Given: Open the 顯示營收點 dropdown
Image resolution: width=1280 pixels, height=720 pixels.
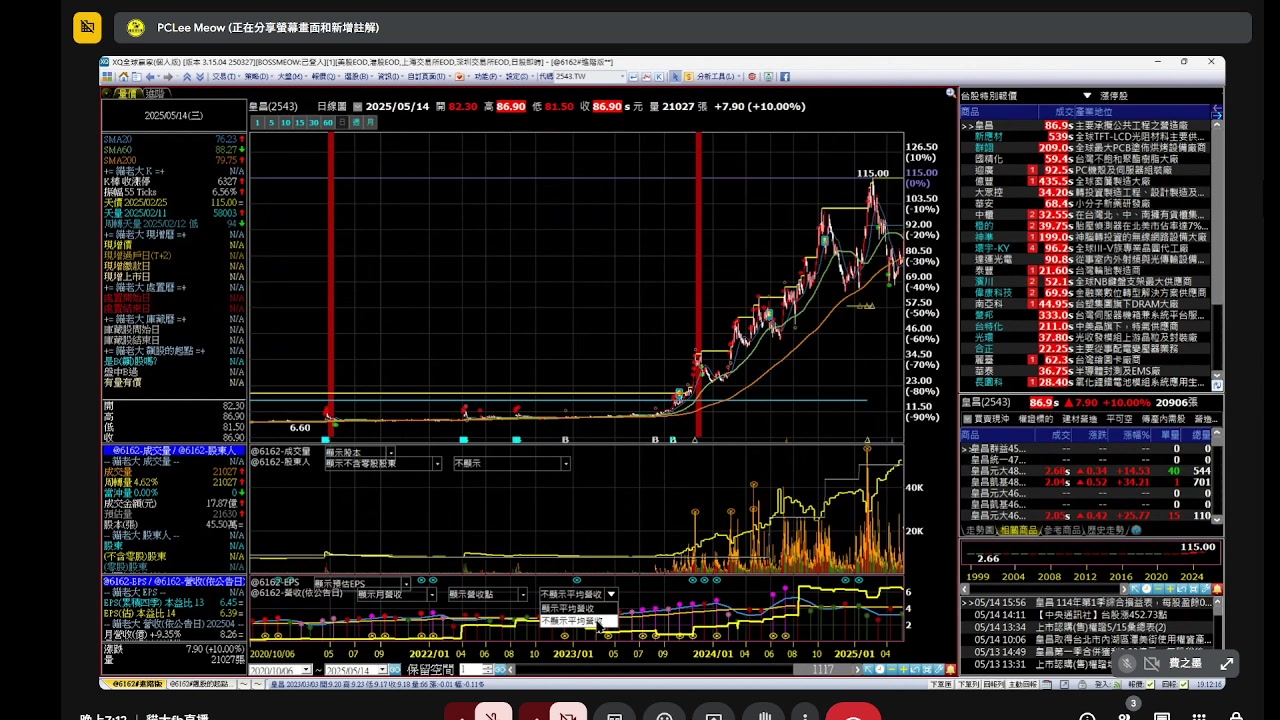Looking at the screenshot, I should click(x=488, y=594).
